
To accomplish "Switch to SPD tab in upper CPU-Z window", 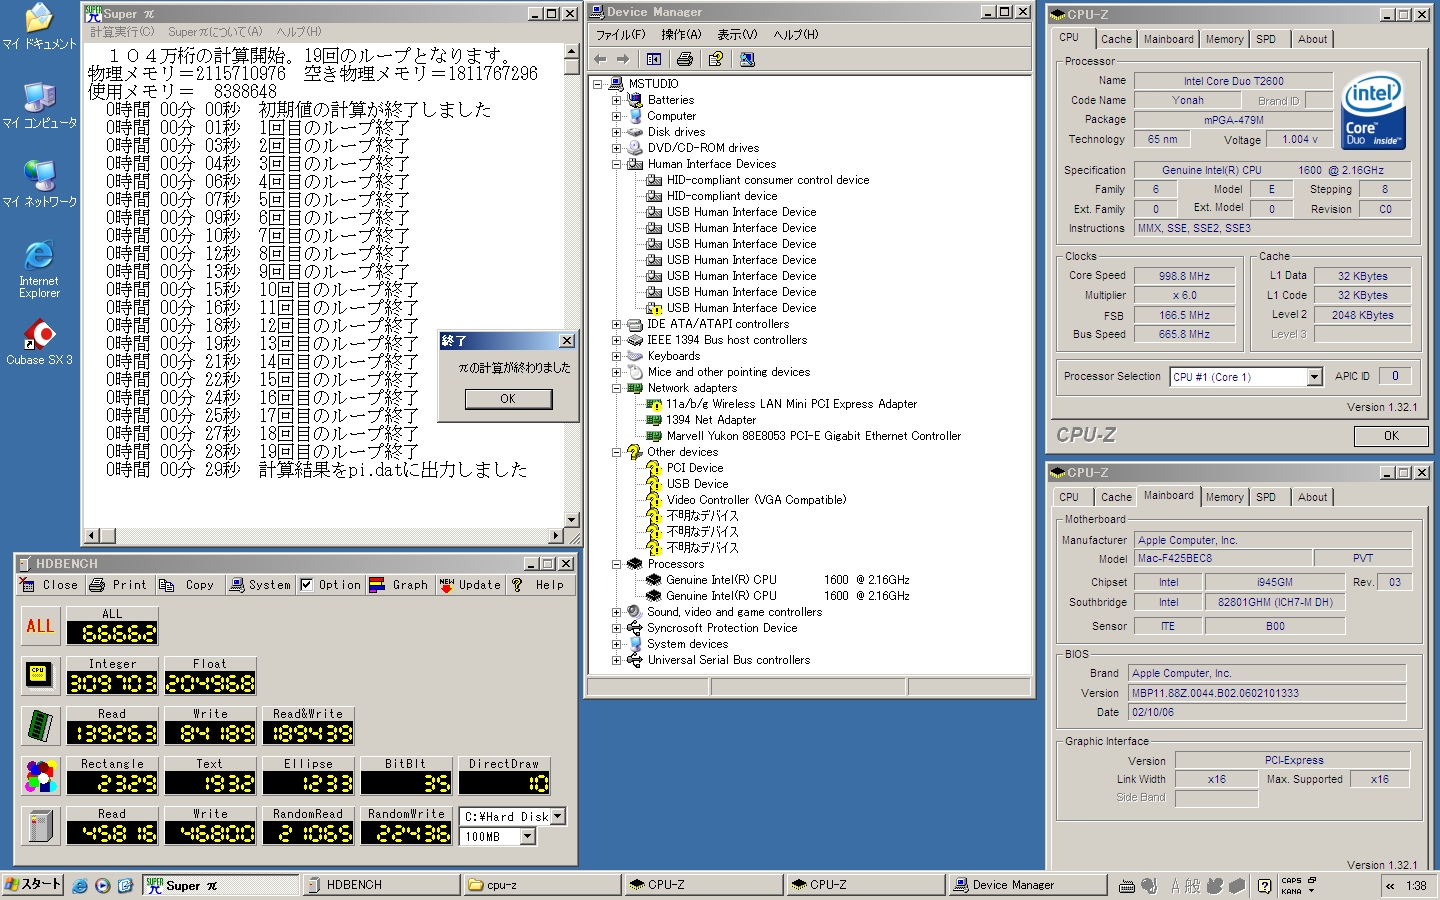I will point(1266,39).
